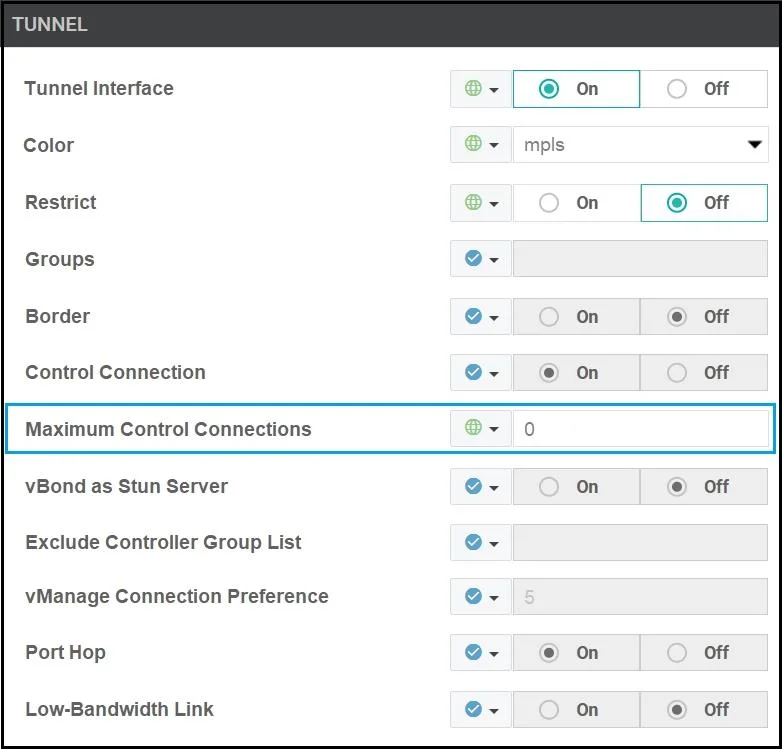Click the blue check icon for Border
Image resolution: width=782 pixels, height=749 pixels.
[473, 316]
